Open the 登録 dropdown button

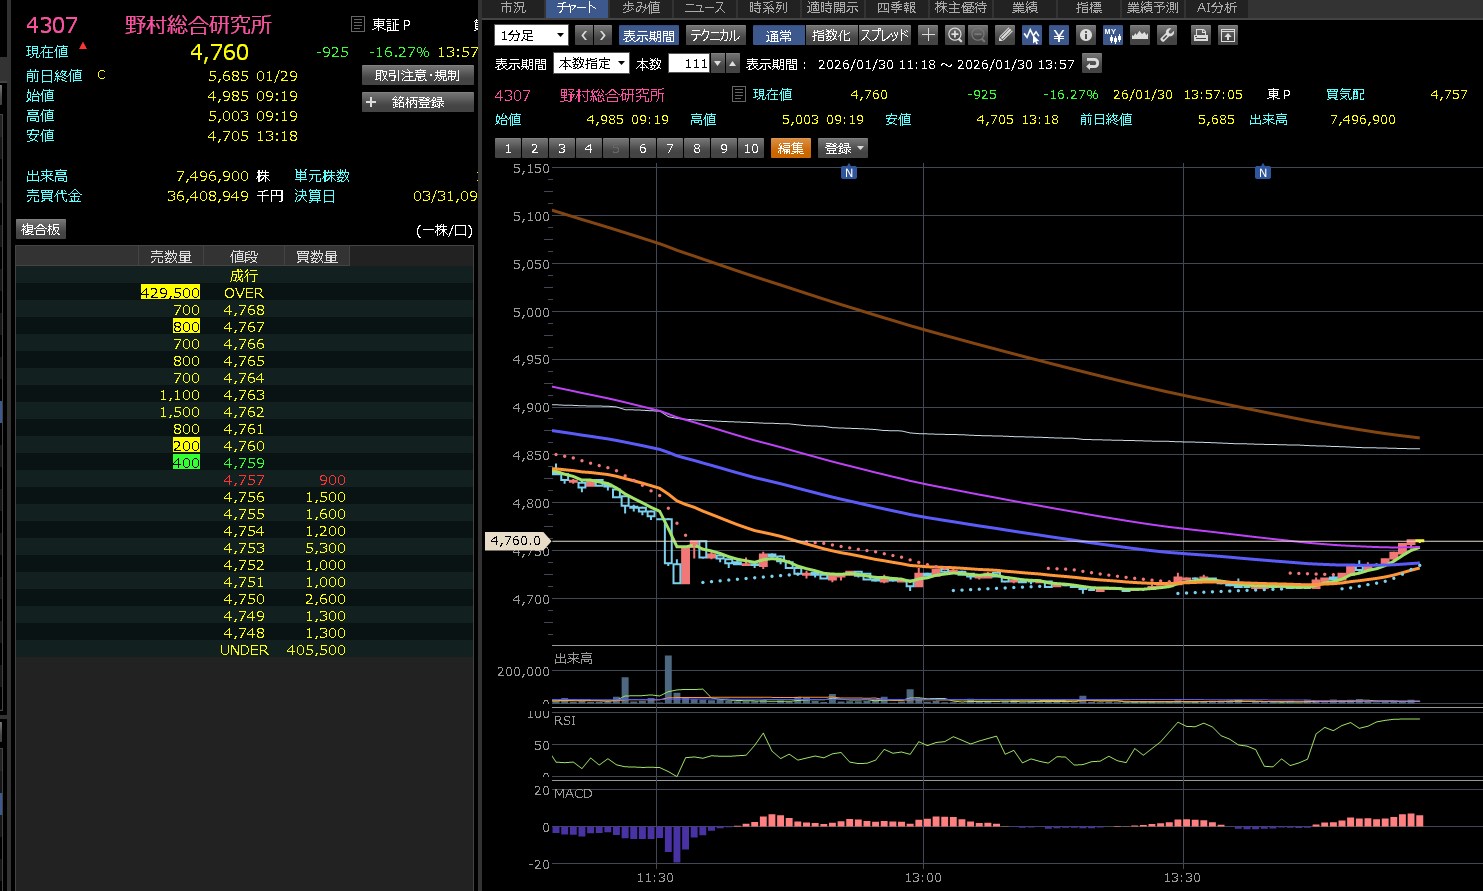pyautogui.click(x=843, y=148)
